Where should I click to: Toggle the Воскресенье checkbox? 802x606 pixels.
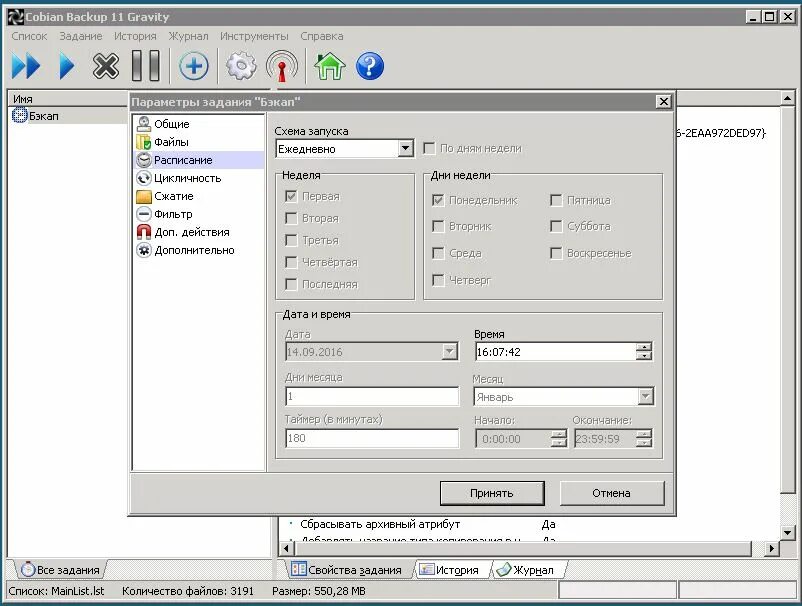pyautogui.click(x=556, y=253)
